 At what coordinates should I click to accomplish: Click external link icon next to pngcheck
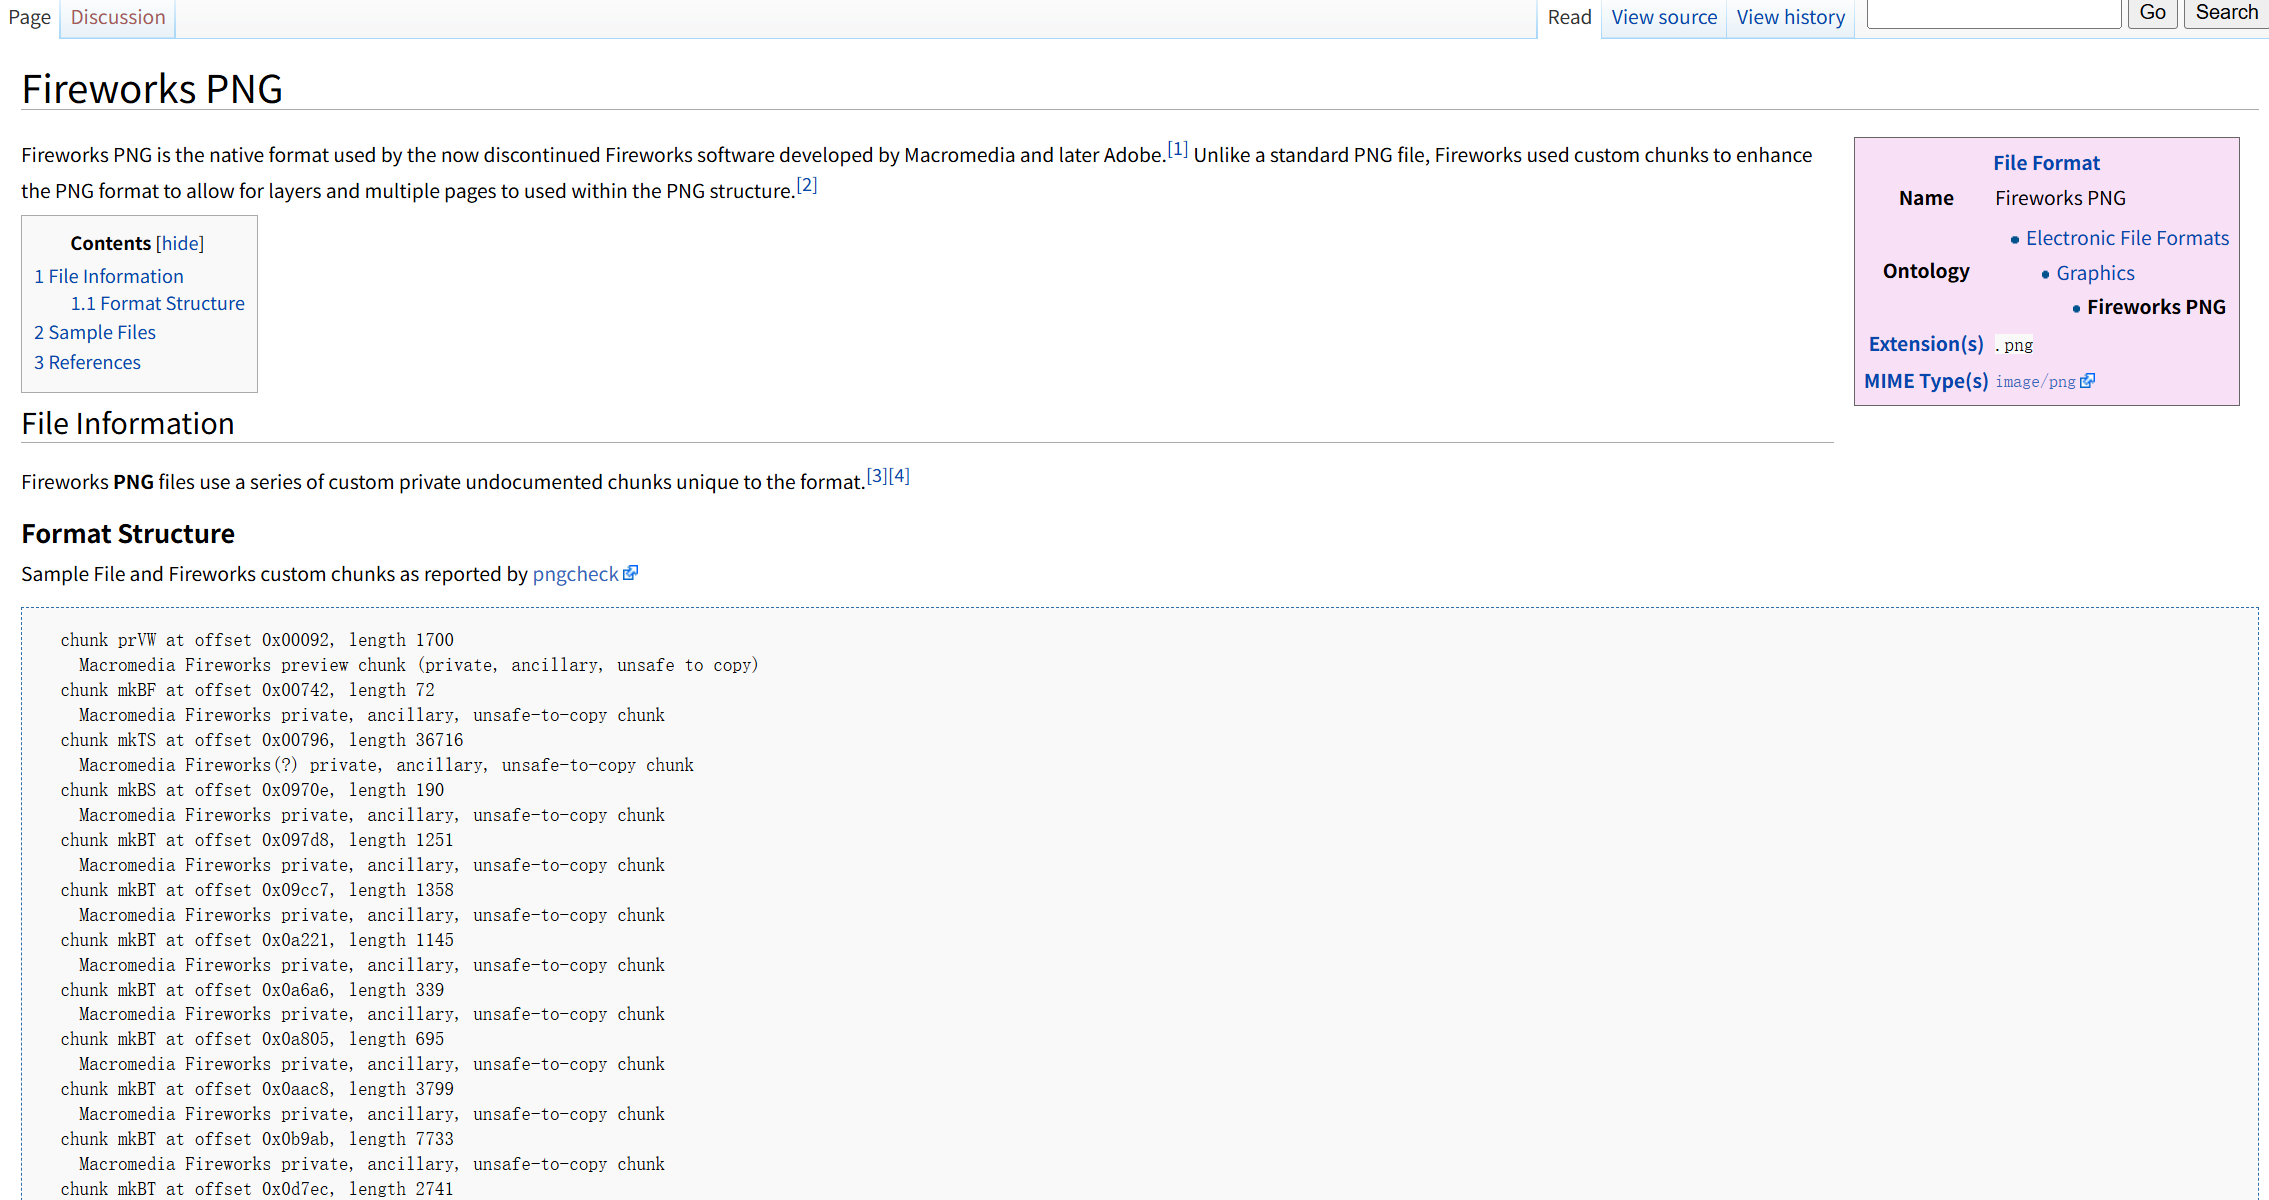pos(630,573)
